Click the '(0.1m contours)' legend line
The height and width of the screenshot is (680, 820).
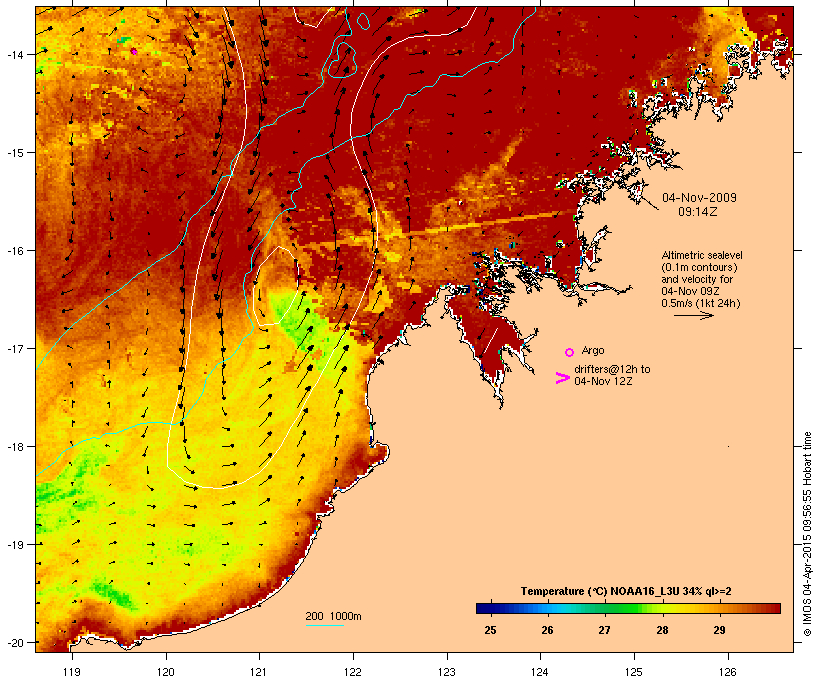[x=699, y=267]
